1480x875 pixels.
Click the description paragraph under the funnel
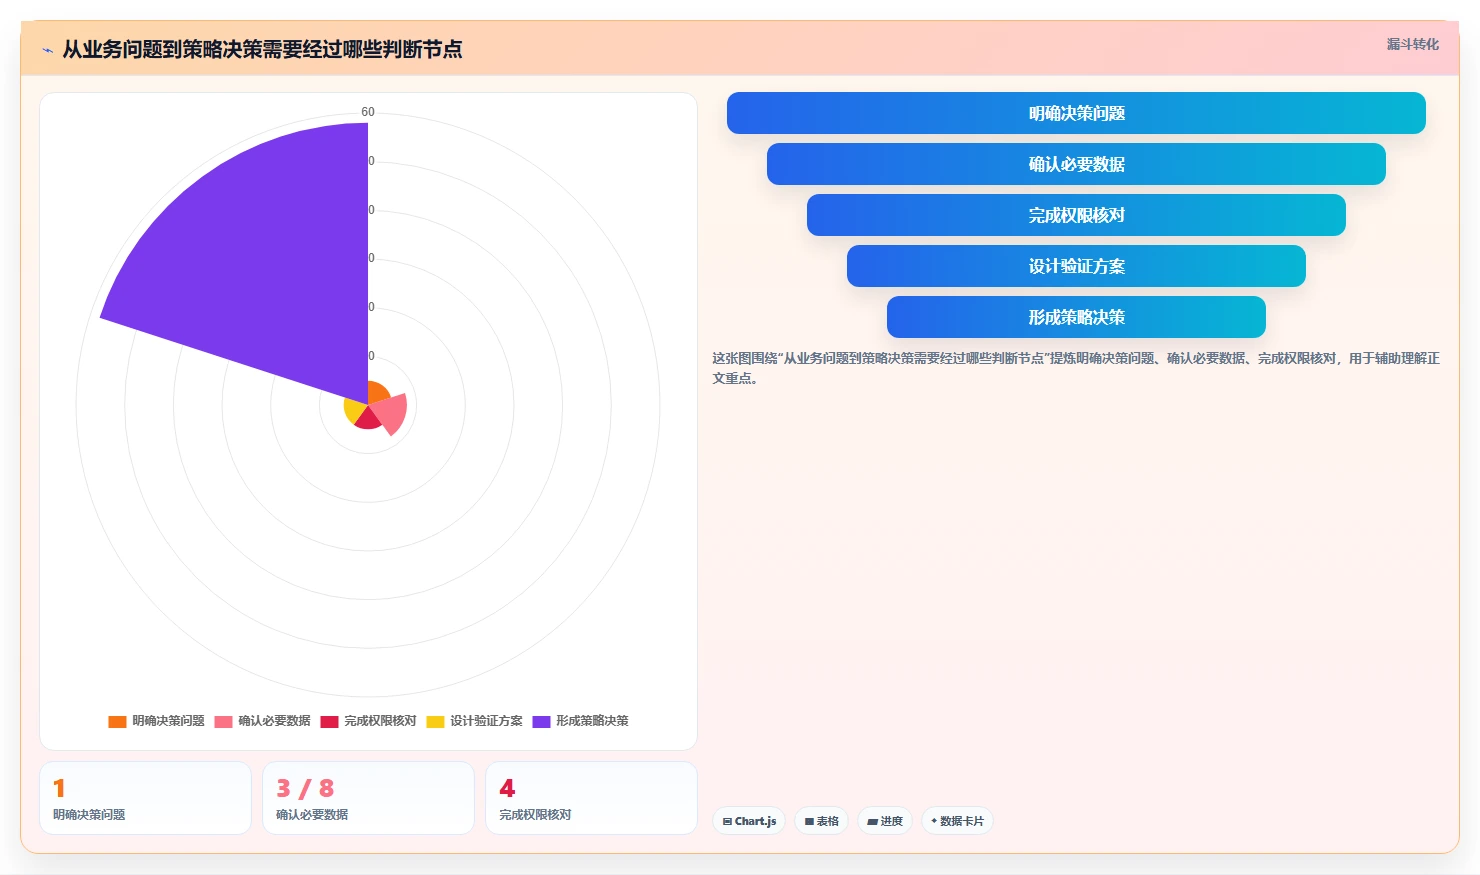coord(1076,368)
